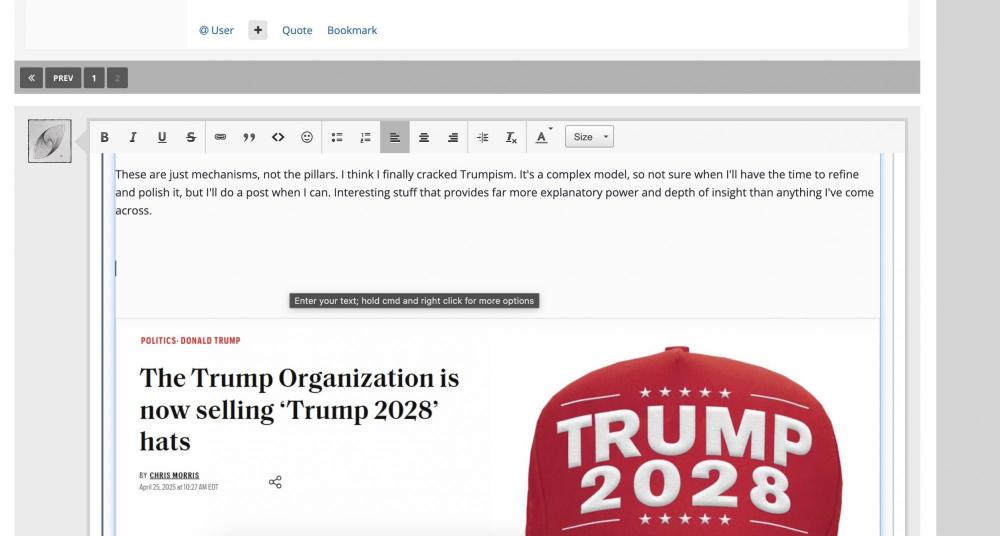Insert a block quote

(249, 137)
